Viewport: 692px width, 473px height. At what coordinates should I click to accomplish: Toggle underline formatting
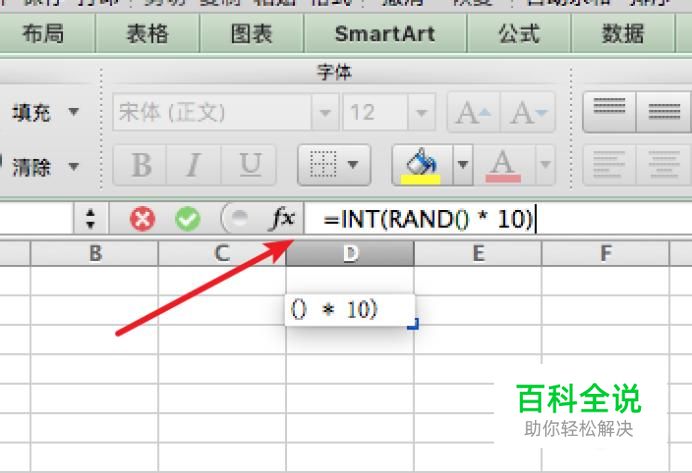250,165
